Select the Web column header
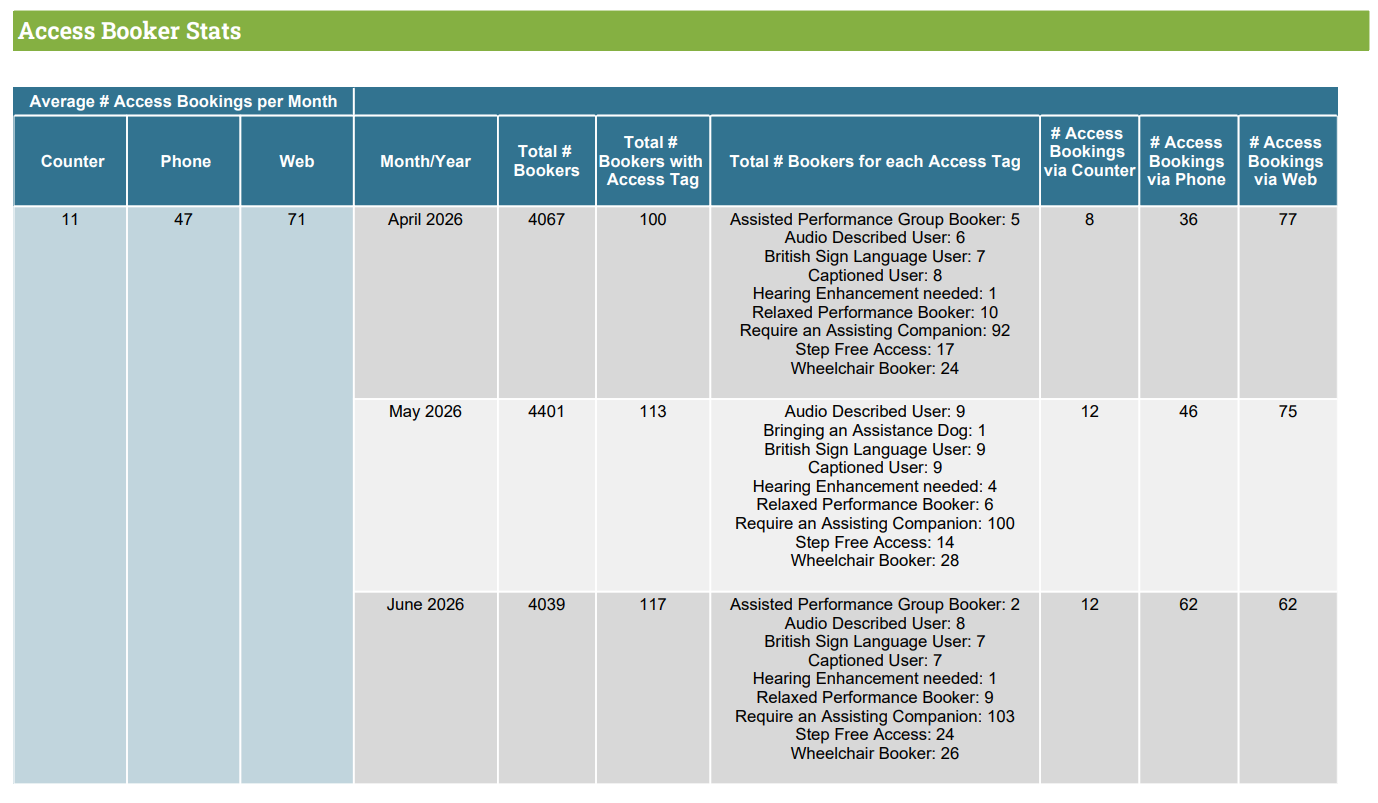 pos(297,161)
